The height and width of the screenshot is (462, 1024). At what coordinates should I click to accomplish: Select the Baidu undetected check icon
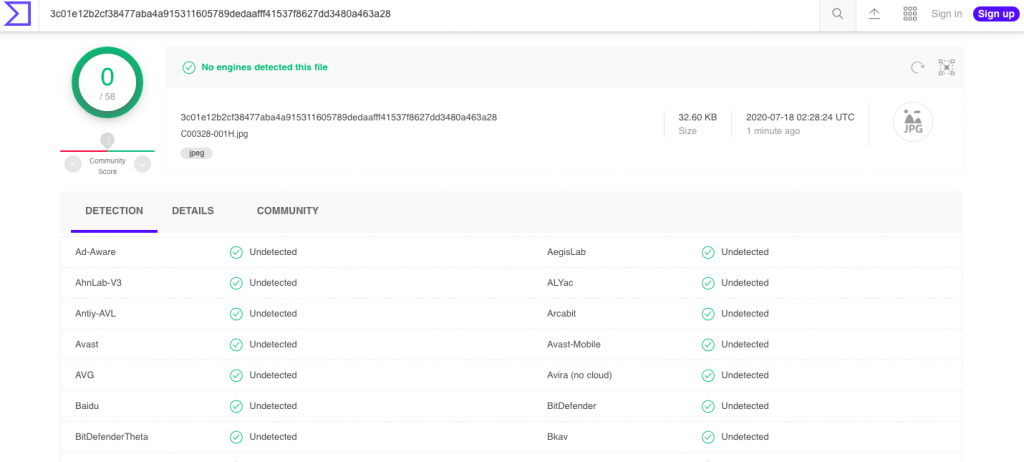236,406
